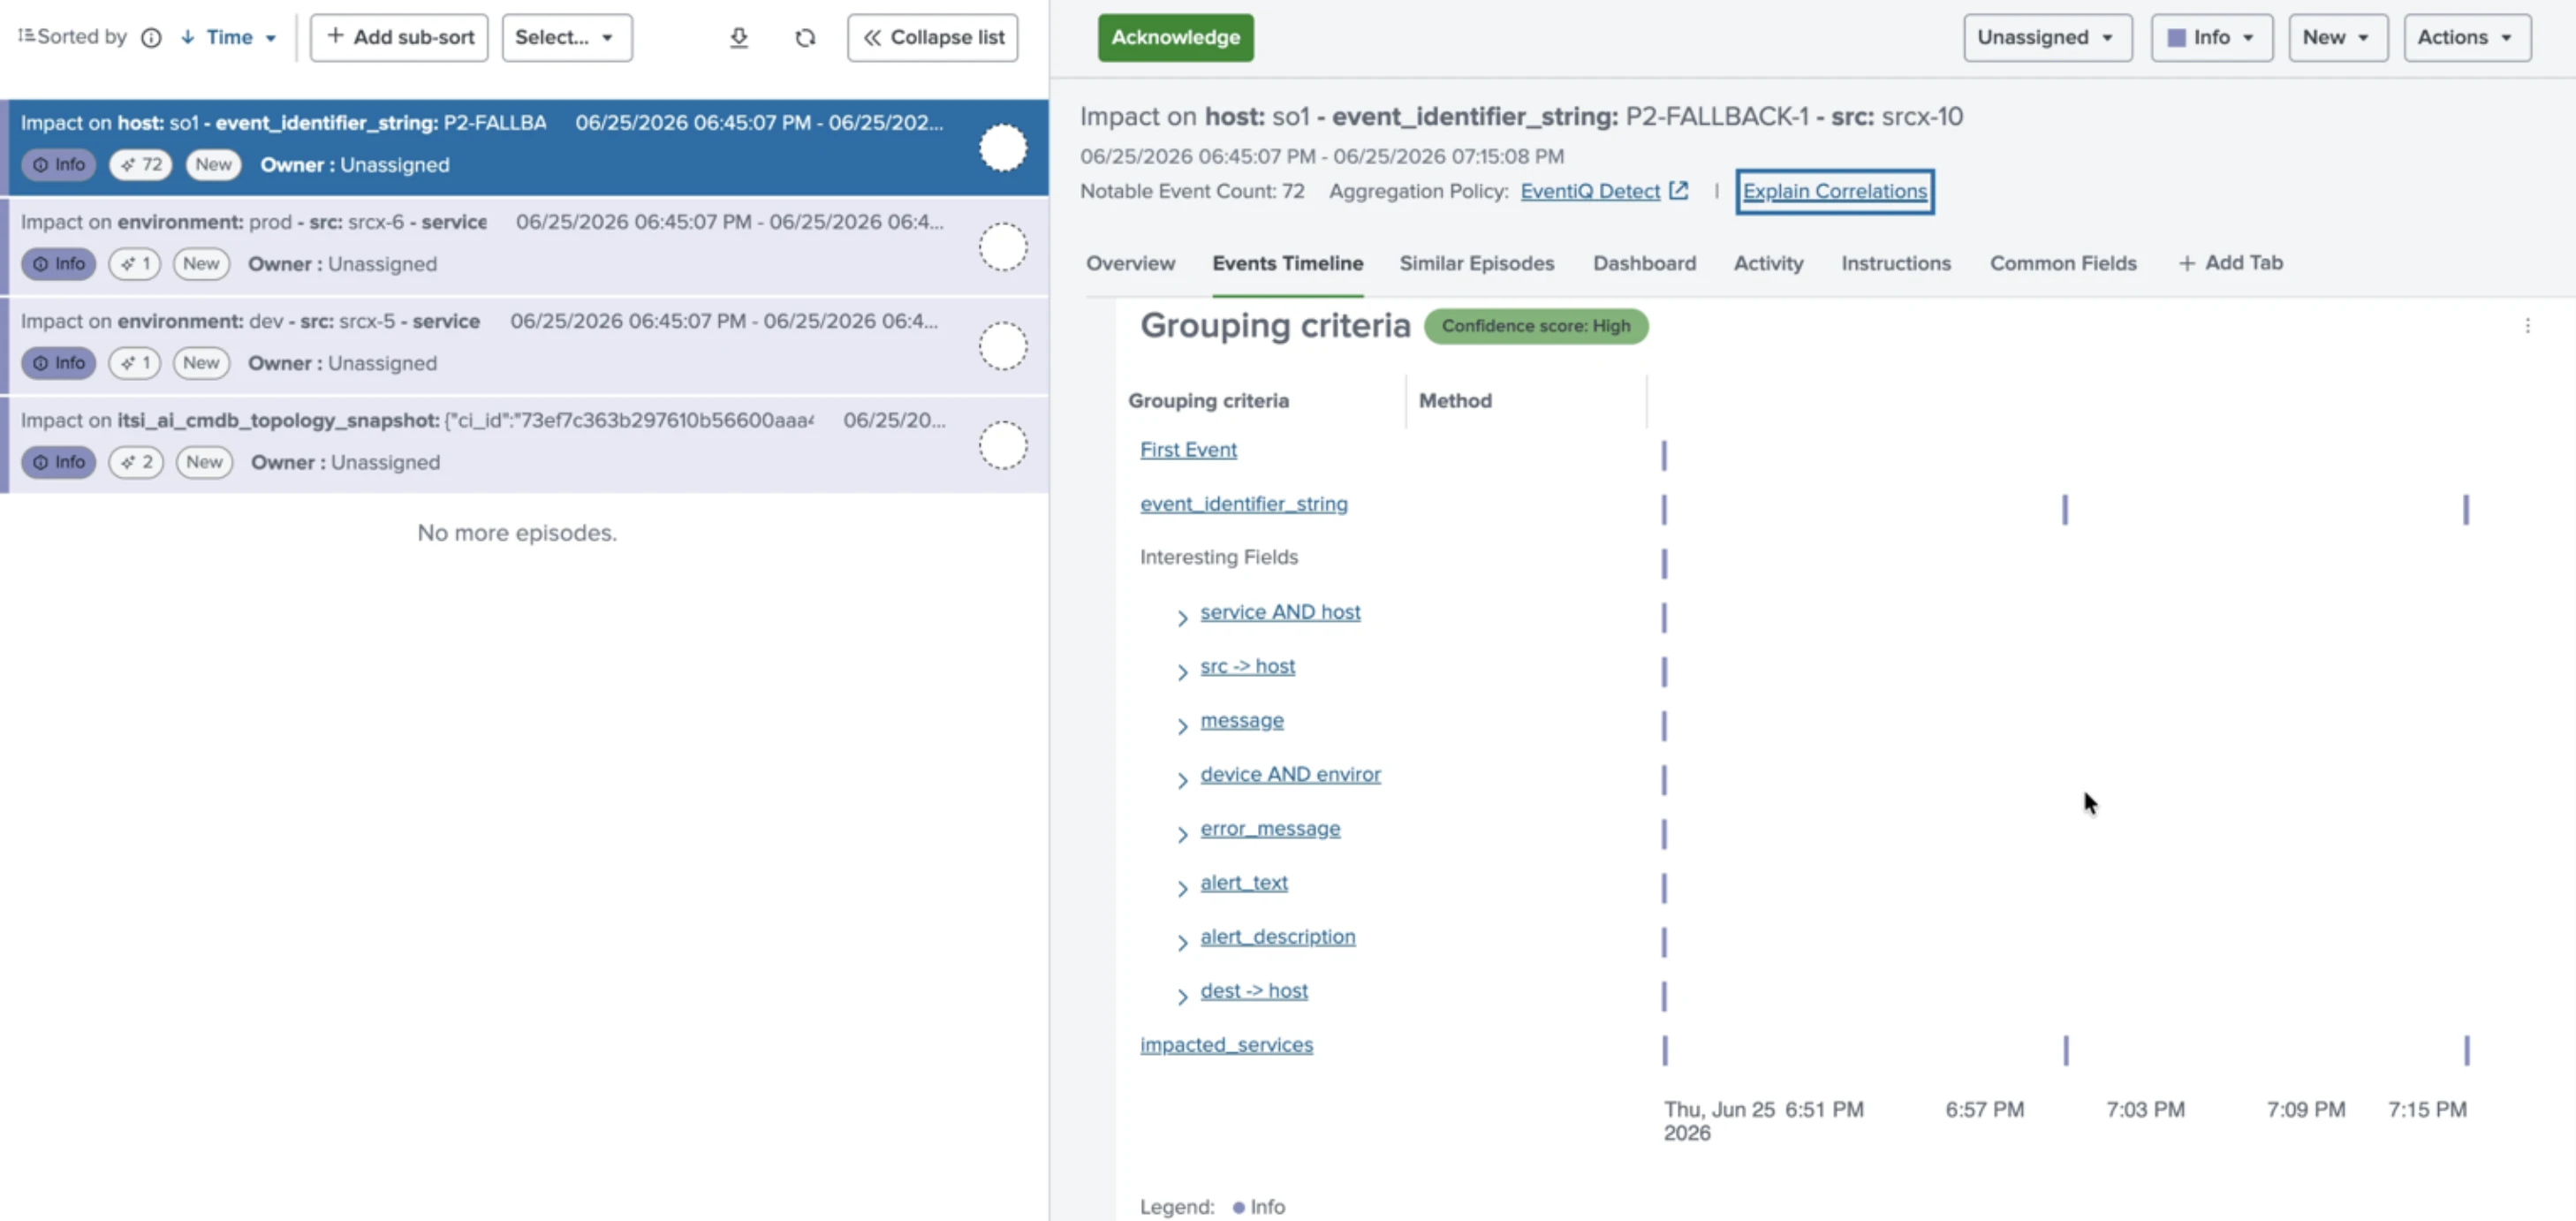Click Add sub-sort button

point(399,38)
